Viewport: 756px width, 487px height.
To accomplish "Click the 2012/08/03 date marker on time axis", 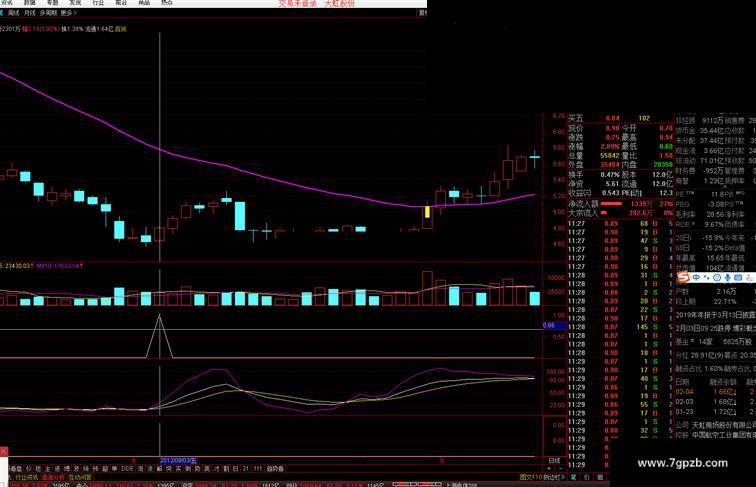I will [x=178, y=460].
